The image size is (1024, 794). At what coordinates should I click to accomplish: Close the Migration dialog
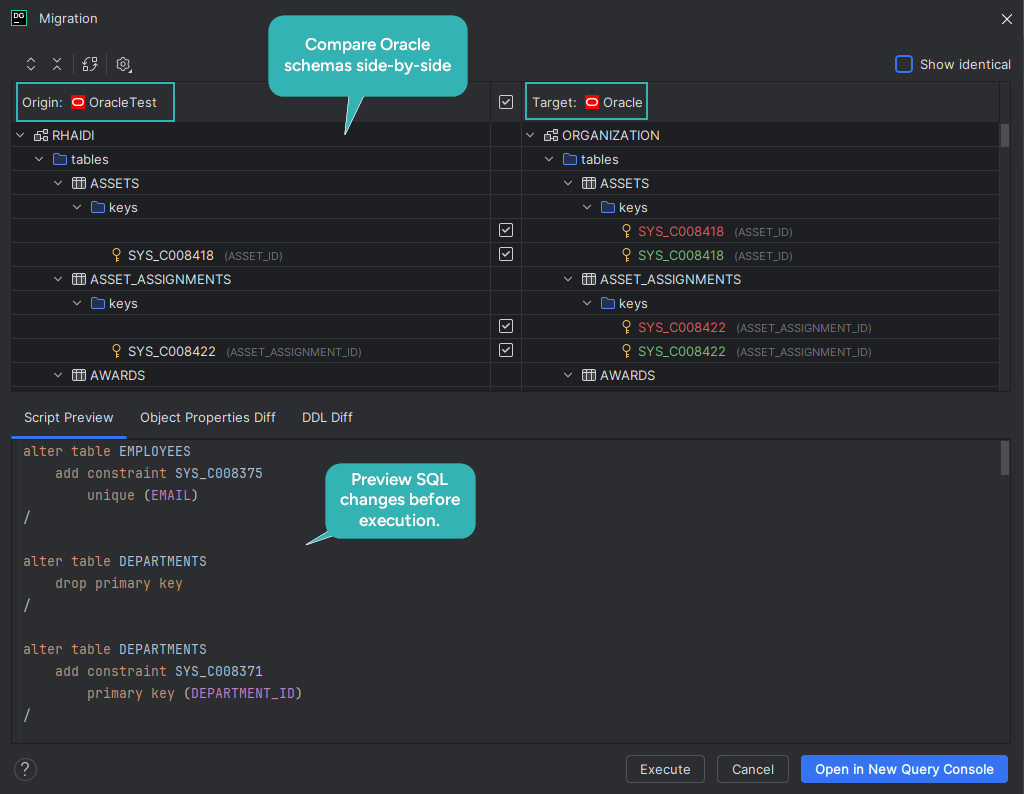click(1006, 19)
